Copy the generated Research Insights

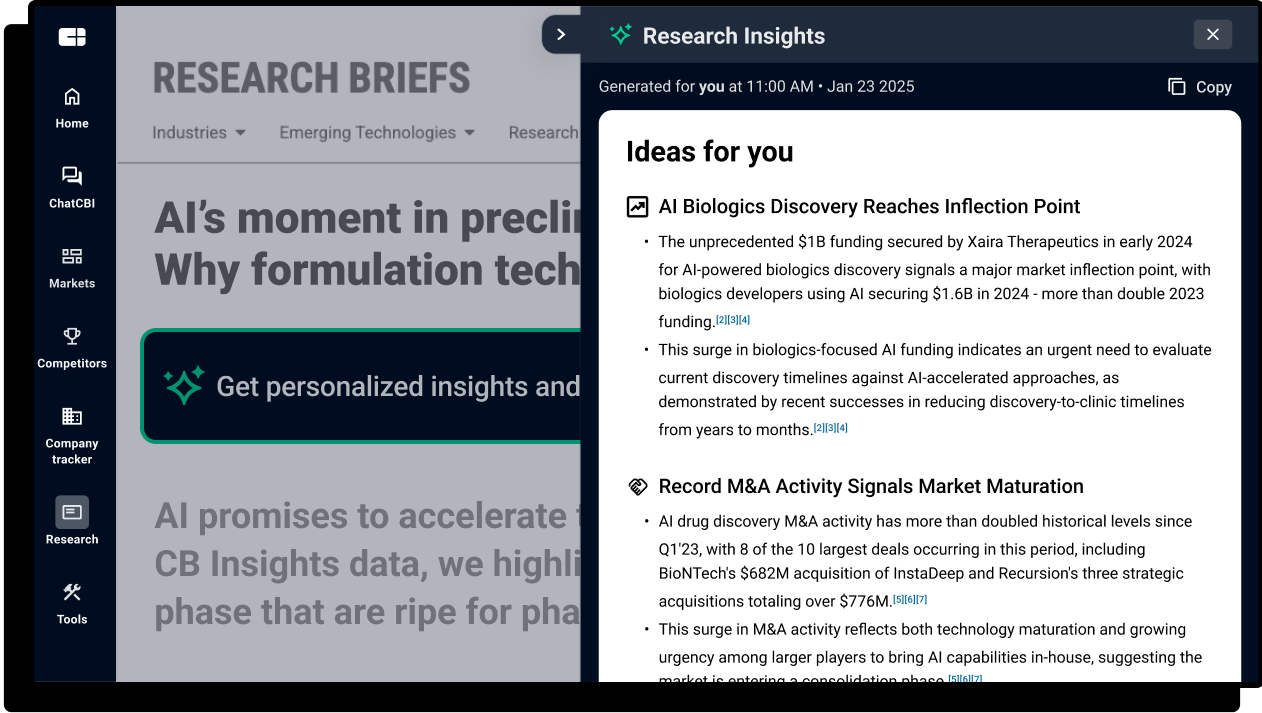pyautogui.click(x=1198, y=86)
